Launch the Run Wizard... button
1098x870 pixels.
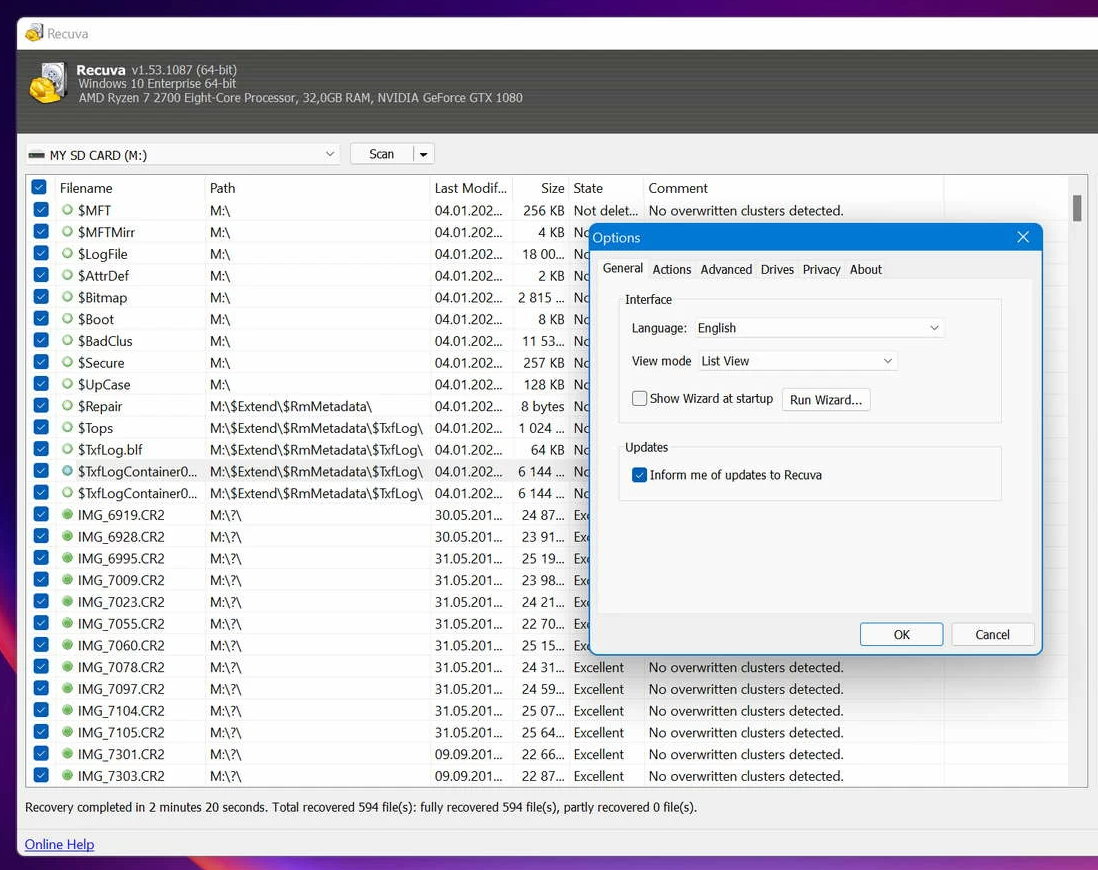tap(826, 399)
